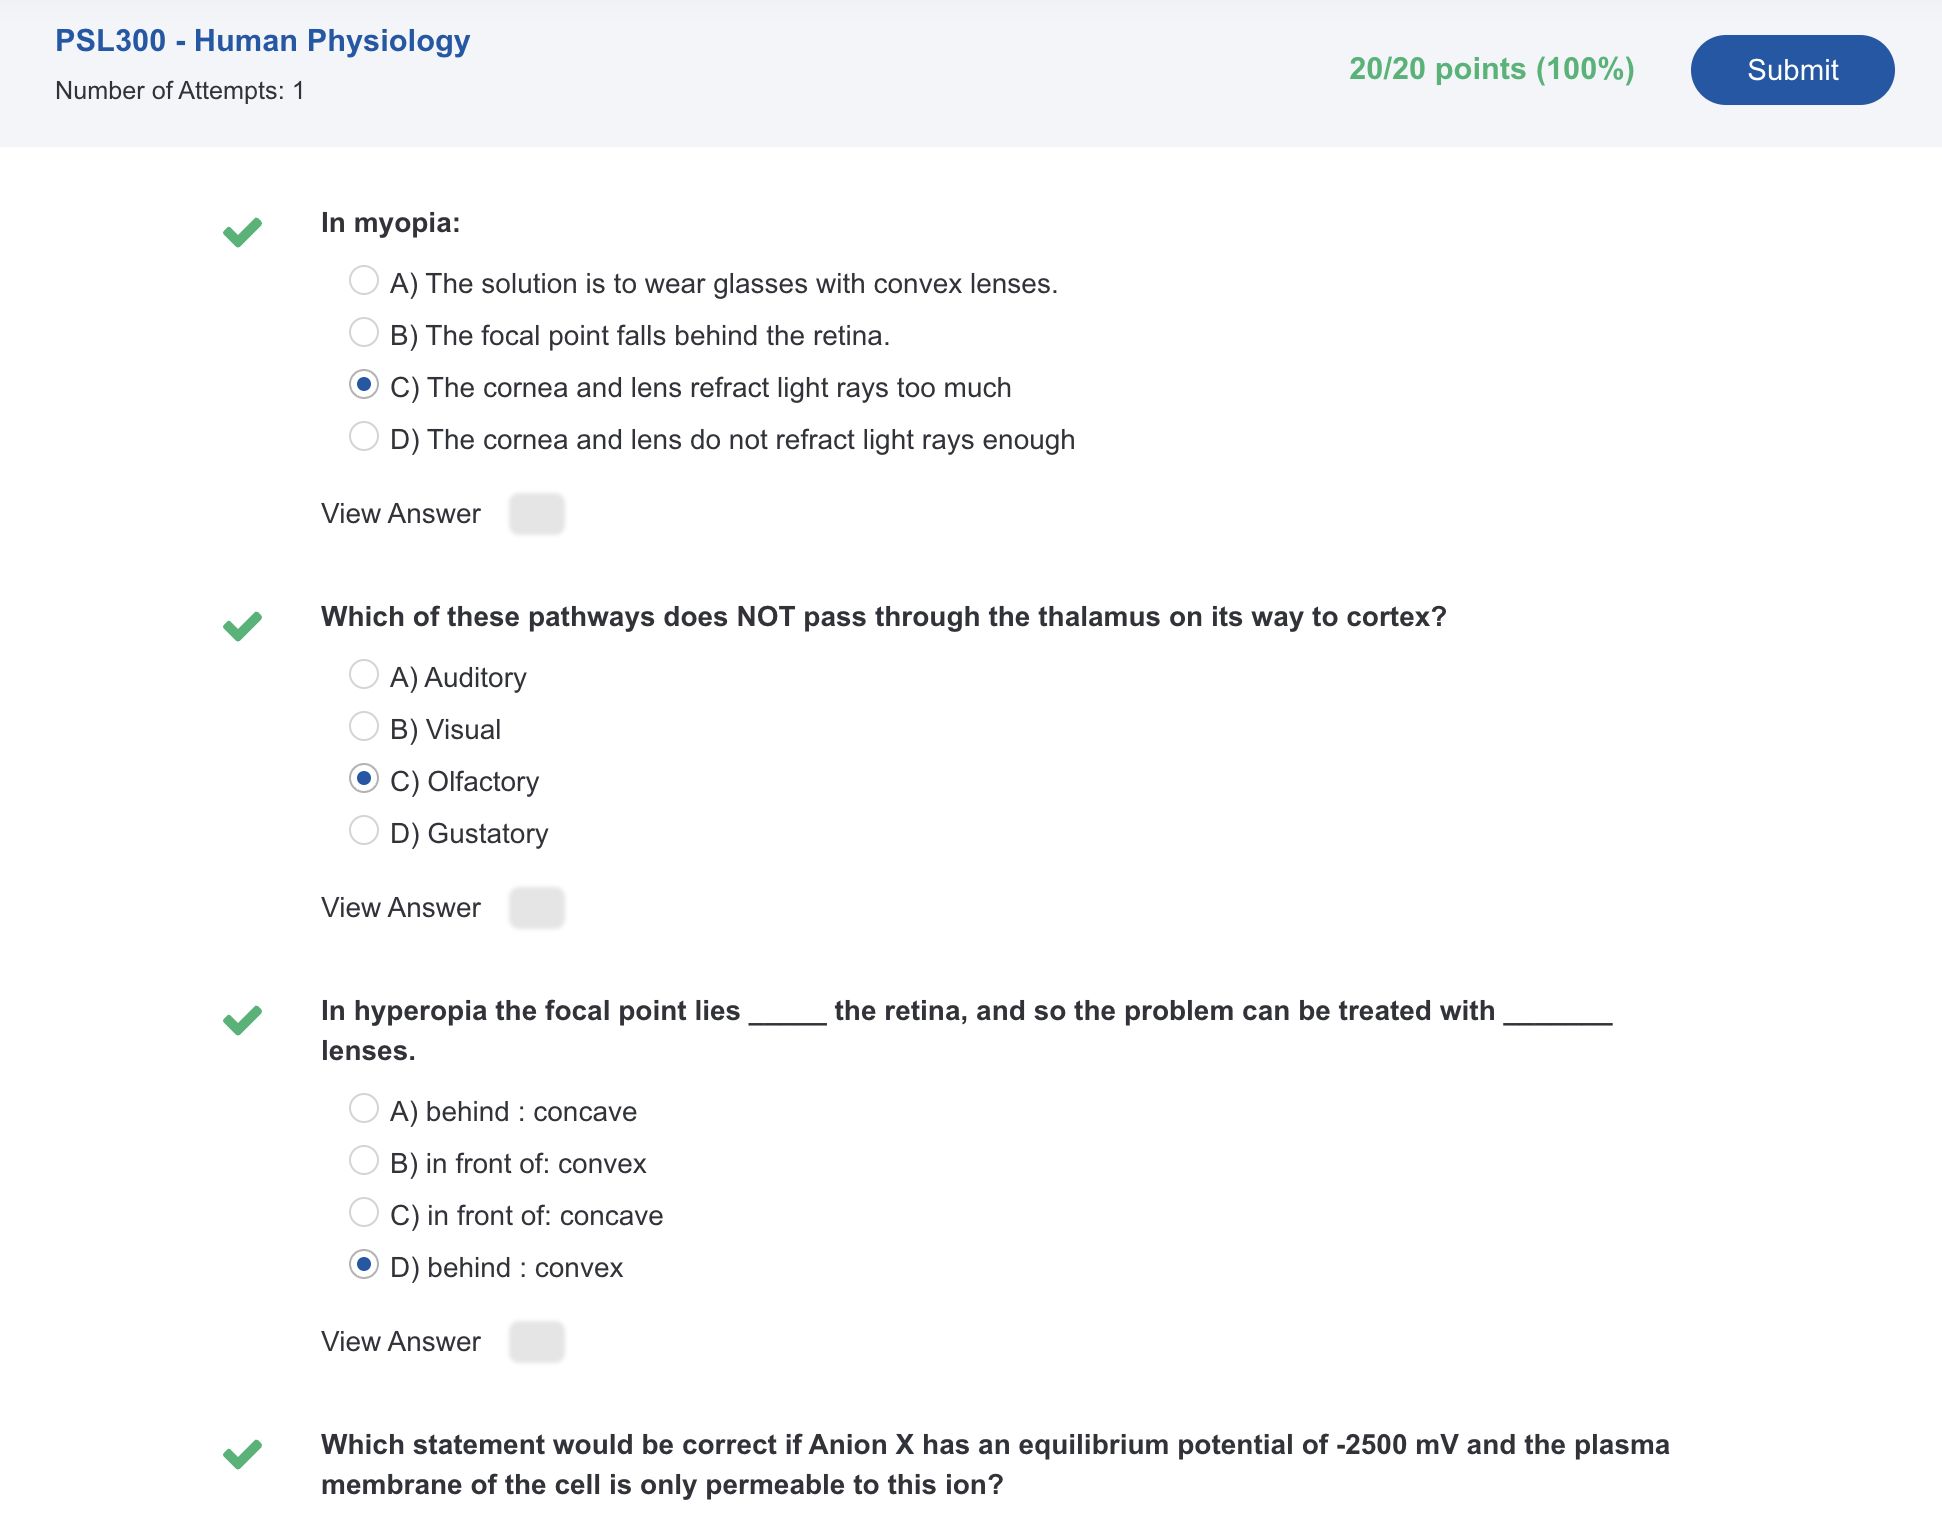Select 'behind : concave' answer
This screenshot has width=1942, height=1513.
point(364,1108)
